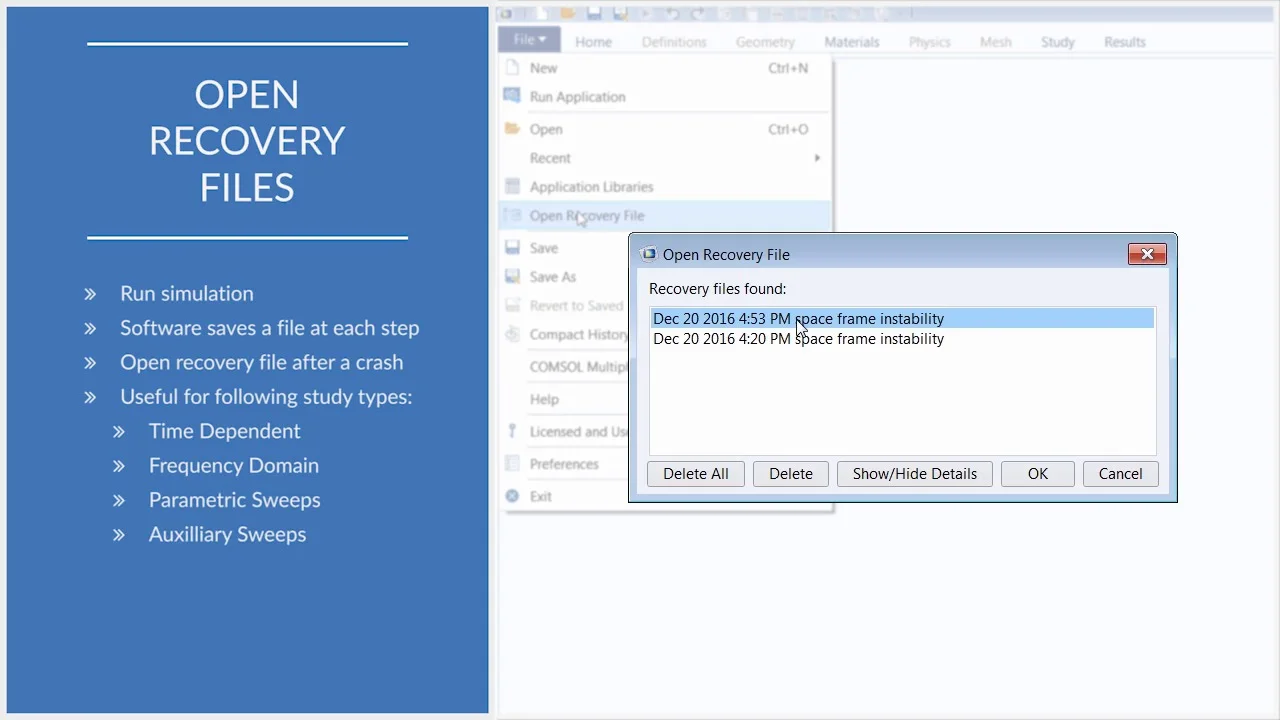Click the Save As icon in quick access toolbar
This screenshot has width=1280, height=720.
pos(620,14)
